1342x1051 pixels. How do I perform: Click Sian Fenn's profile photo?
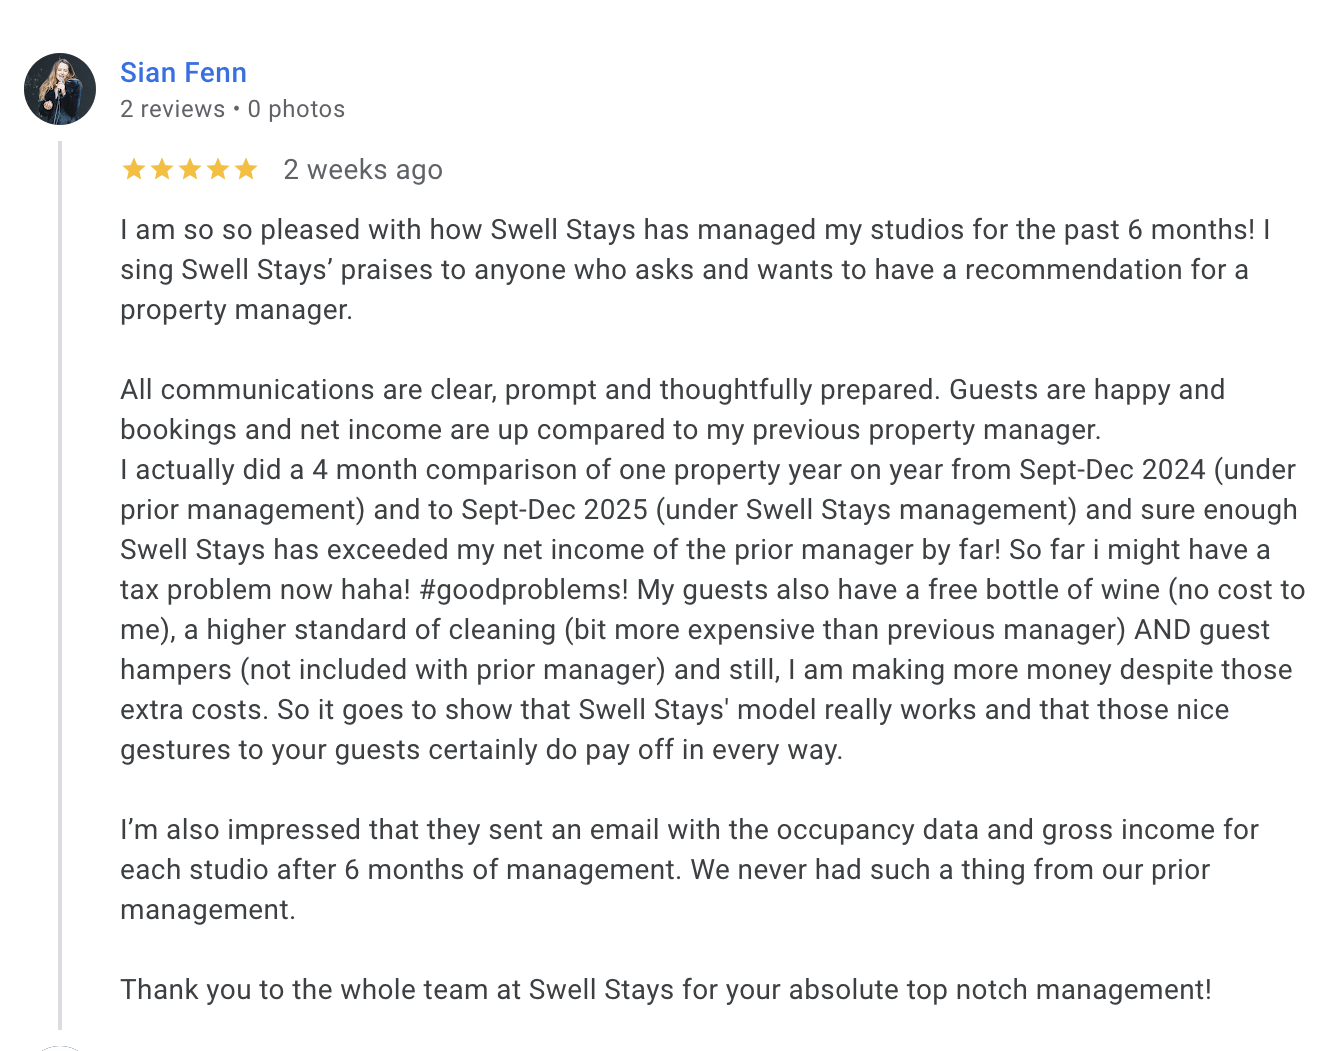(x=60, y=89)
